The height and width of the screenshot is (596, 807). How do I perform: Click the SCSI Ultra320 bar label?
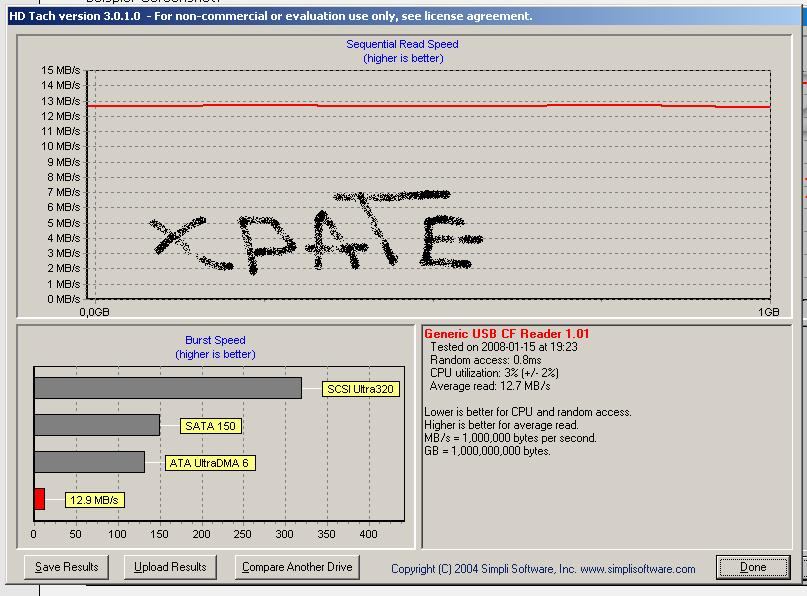point(360,389)
